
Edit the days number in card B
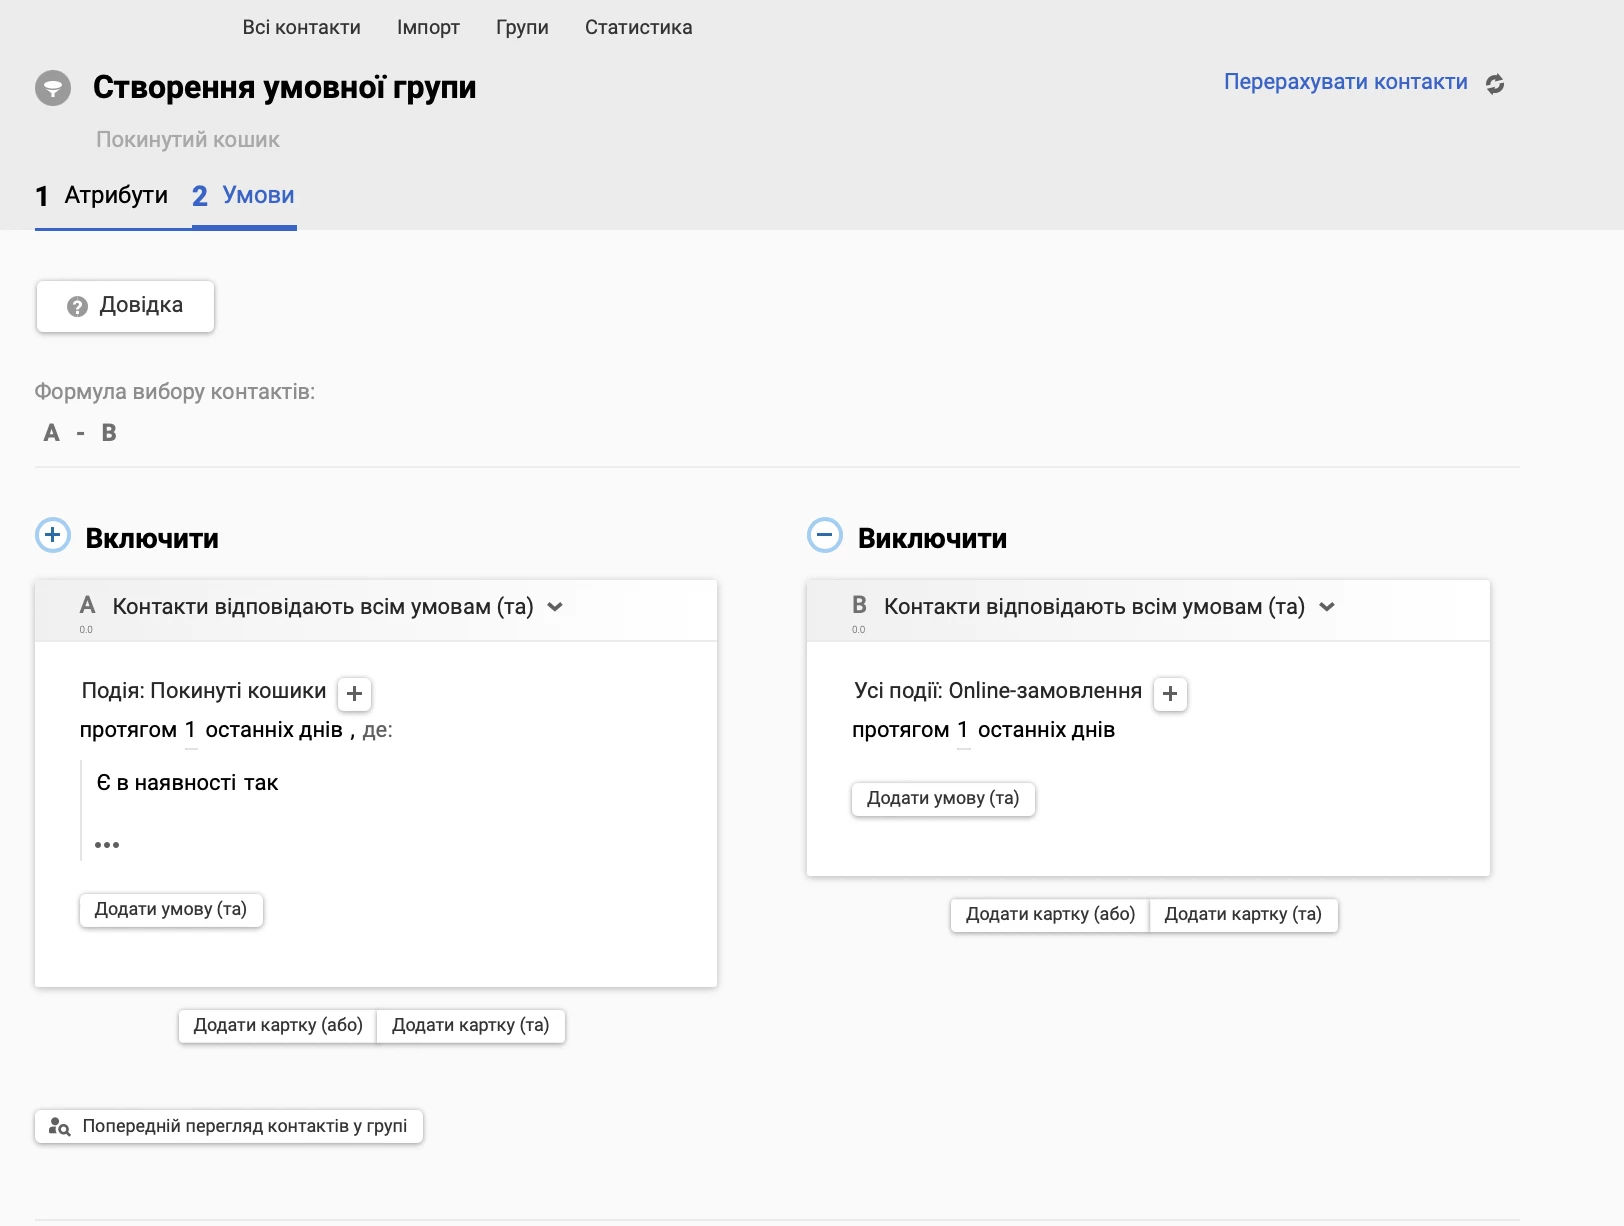tap(962, 731)
